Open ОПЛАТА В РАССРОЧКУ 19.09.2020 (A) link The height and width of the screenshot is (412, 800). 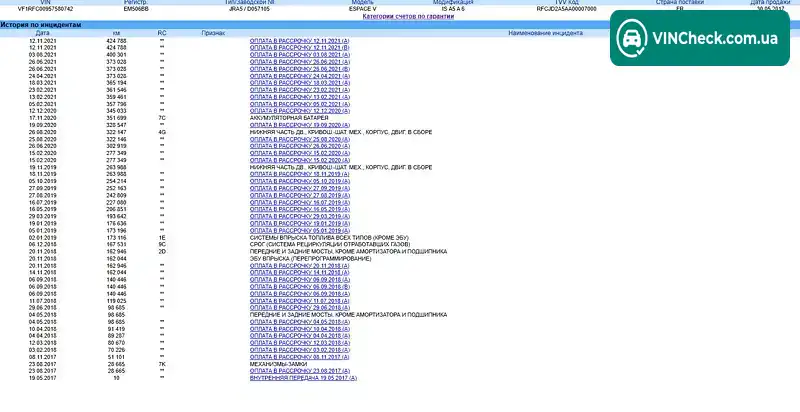[x=299, y=125]
